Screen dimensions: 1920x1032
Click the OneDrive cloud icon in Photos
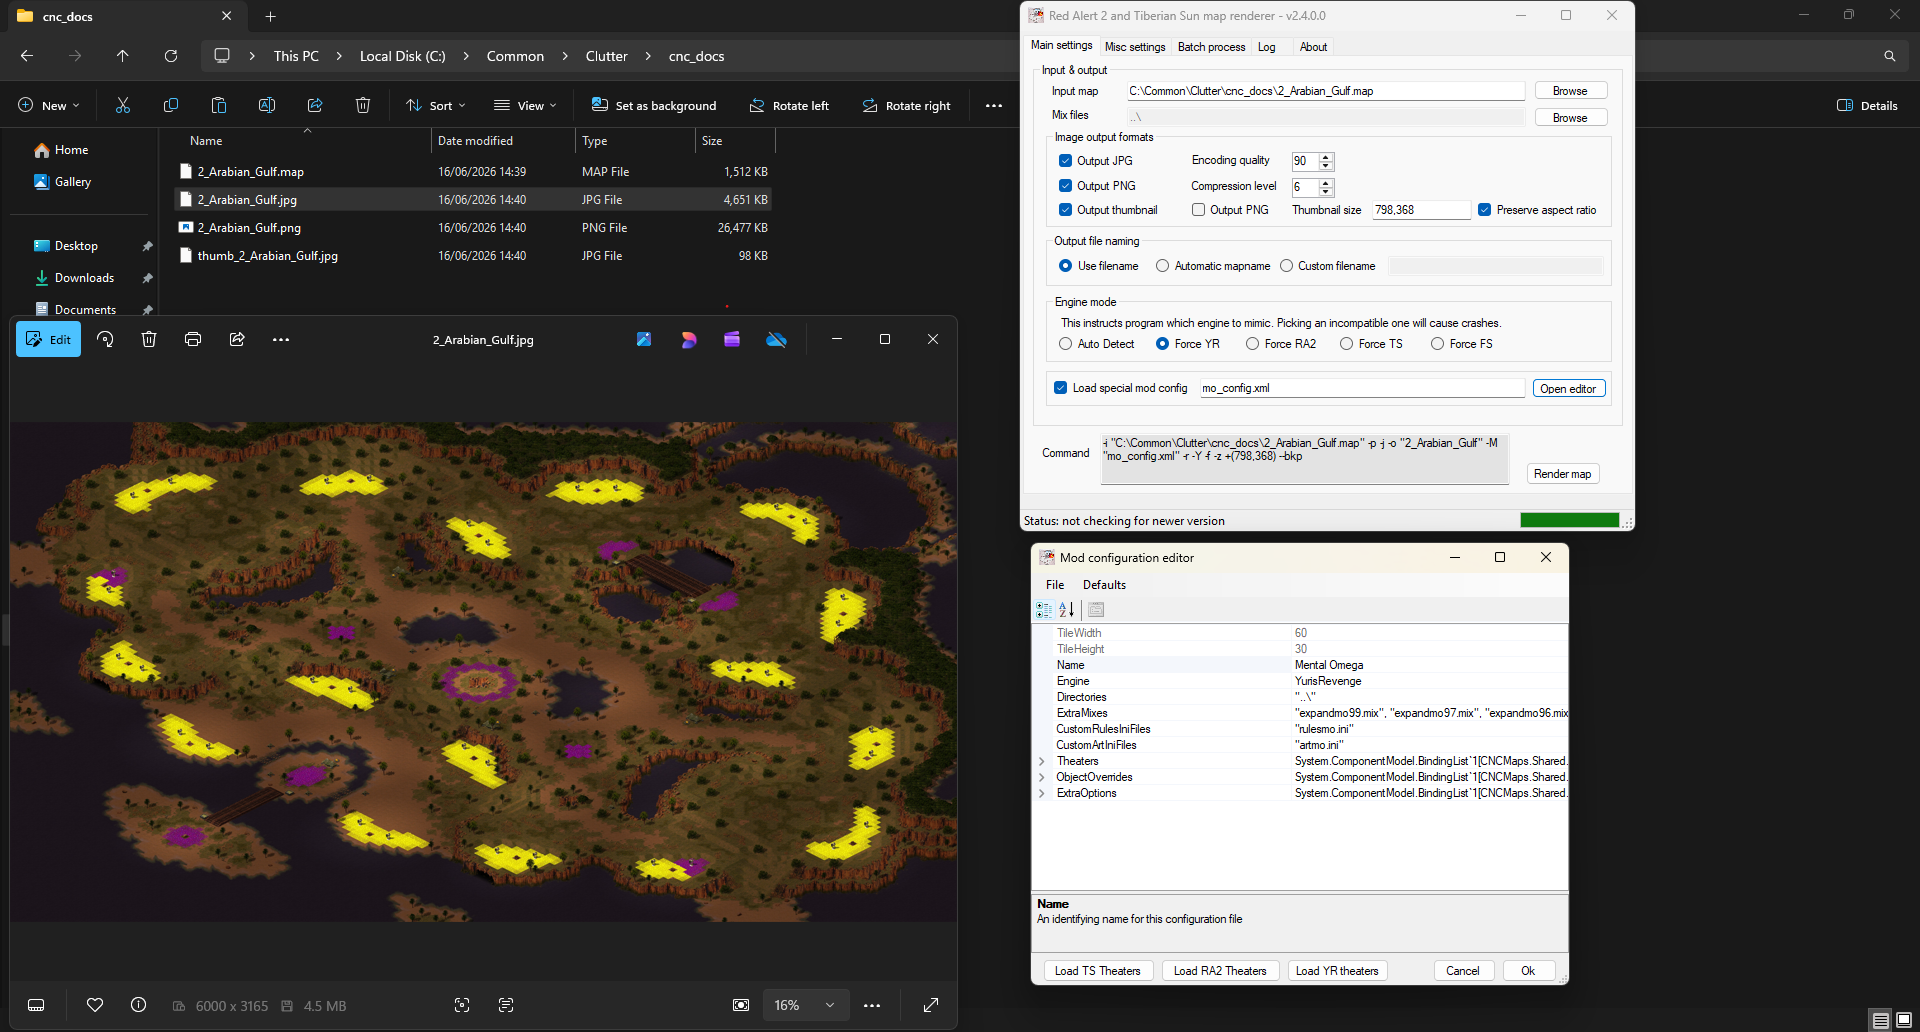coord(776,340)
